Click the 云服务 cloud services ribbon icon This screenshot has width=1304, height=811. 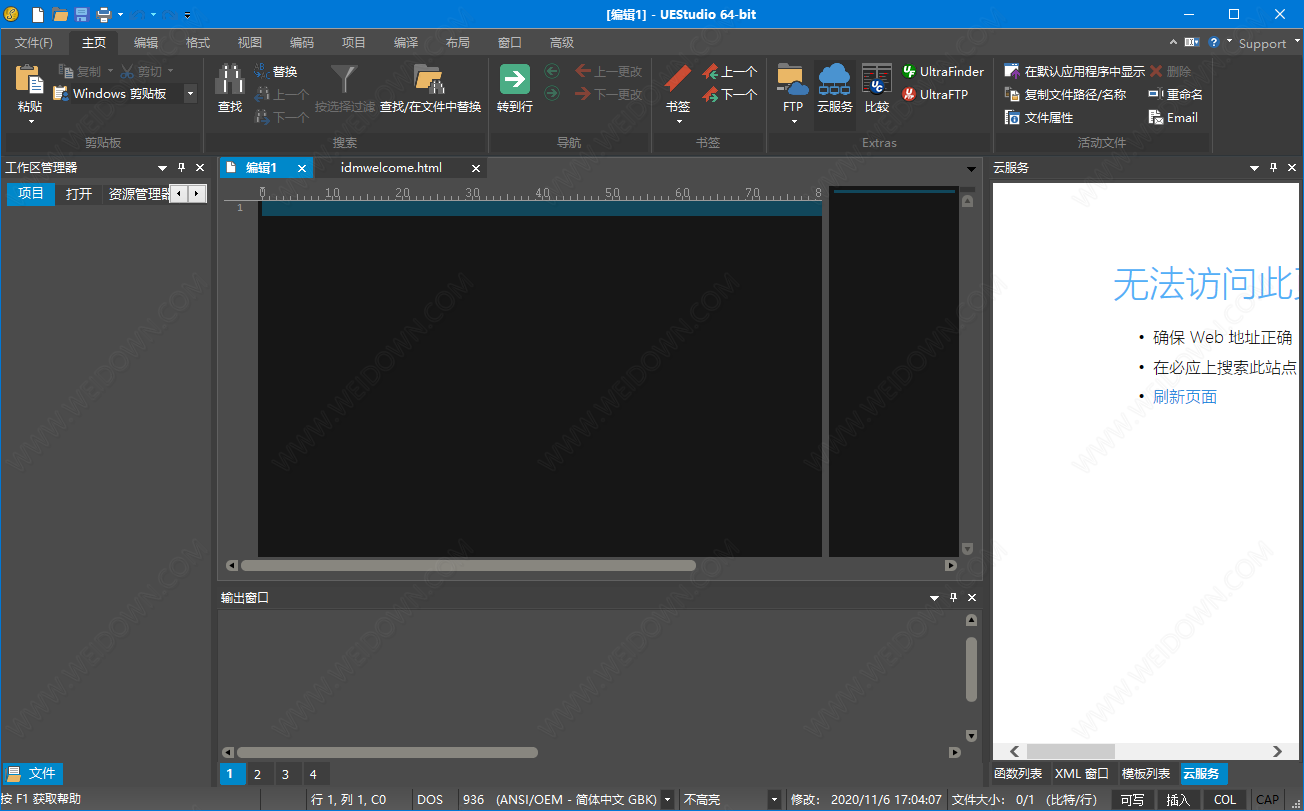(x=834, y=79)
